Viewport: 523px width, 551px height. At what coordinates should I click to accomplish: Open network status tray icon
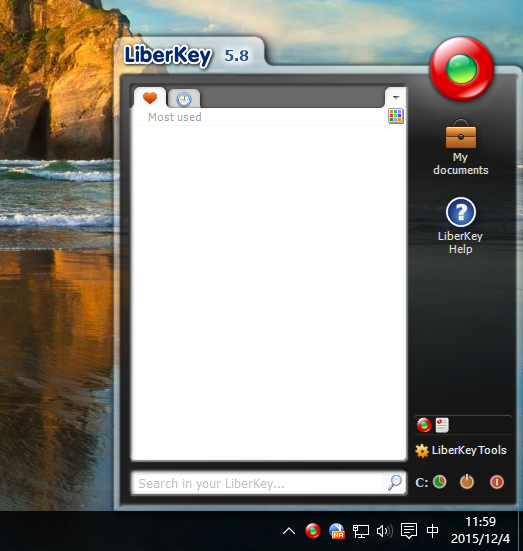[x=361, y=531]
